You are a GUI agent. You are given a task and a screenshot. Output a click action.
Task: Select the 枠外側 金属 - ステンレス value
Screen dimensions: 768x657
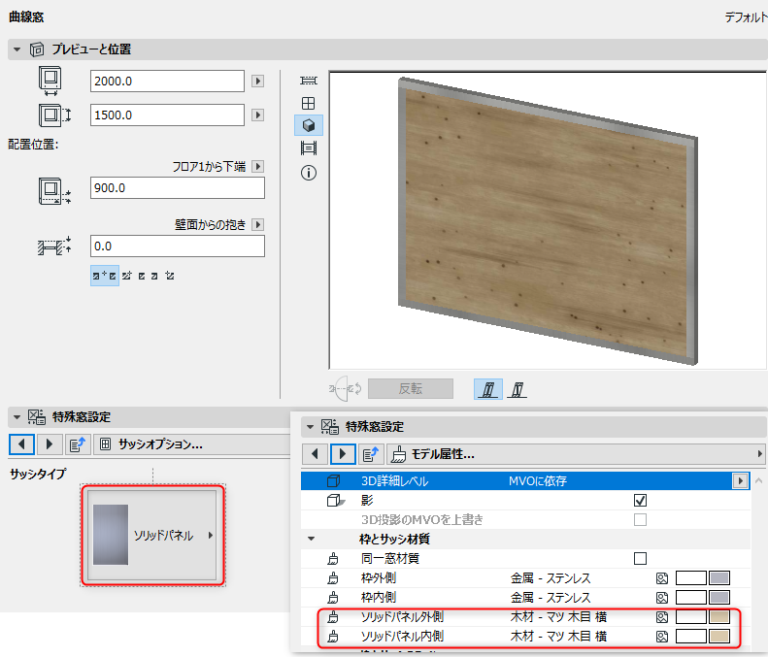[551, 578]
